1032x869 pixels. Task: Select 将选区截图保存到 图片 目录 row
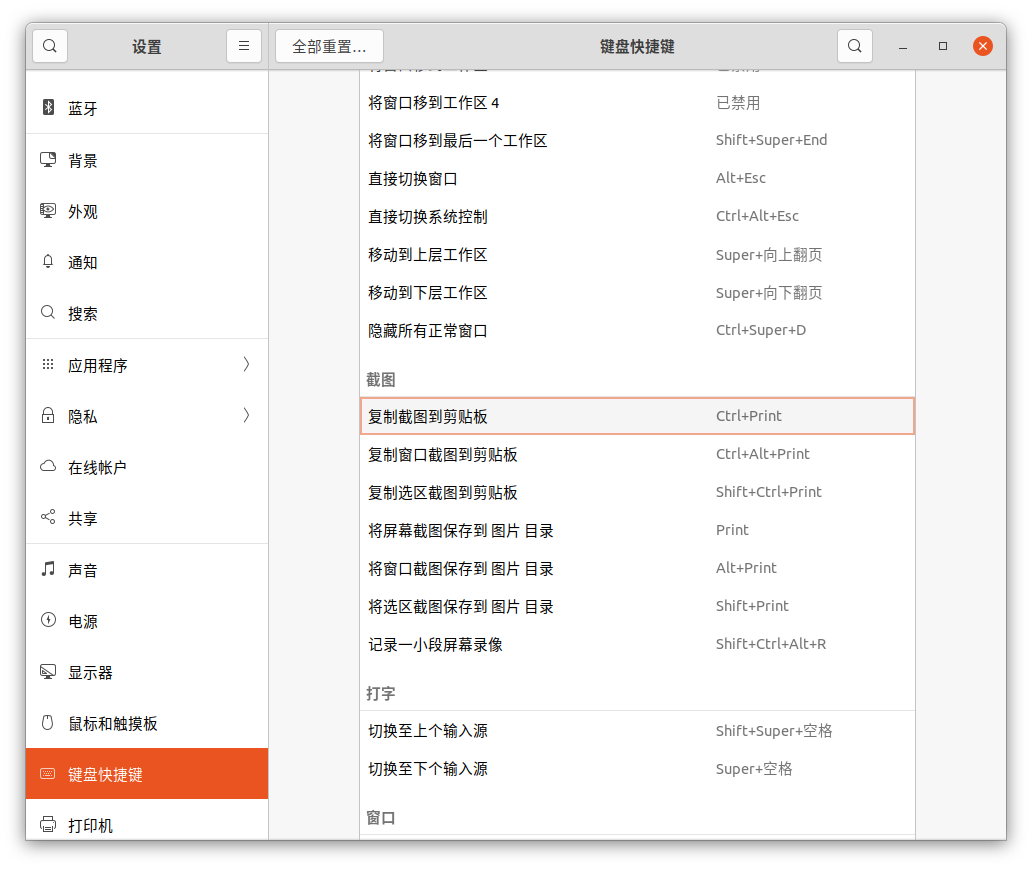637,606
